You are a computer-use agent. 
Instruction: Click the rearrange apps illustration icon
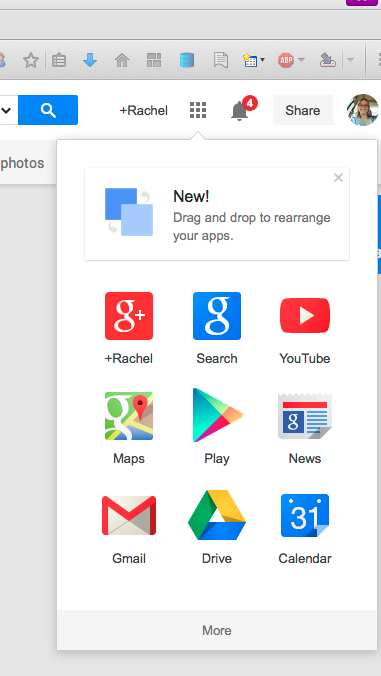pyautogui.click(x=129, y=212)
